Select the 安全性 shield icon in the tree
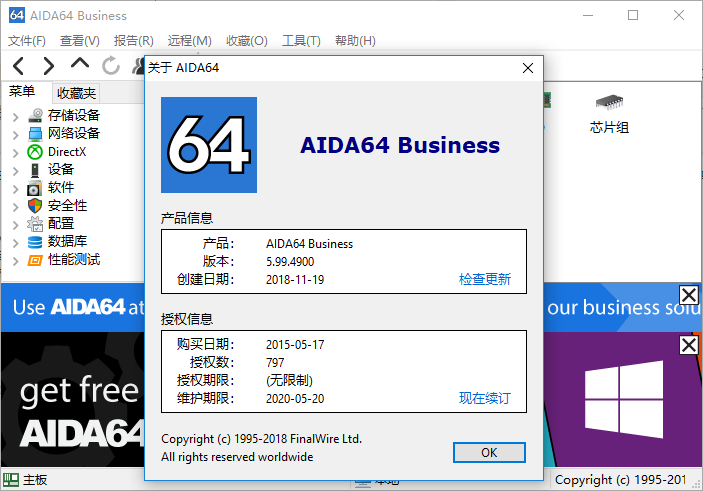Screen dimensions: 703x491 (35, 206)
